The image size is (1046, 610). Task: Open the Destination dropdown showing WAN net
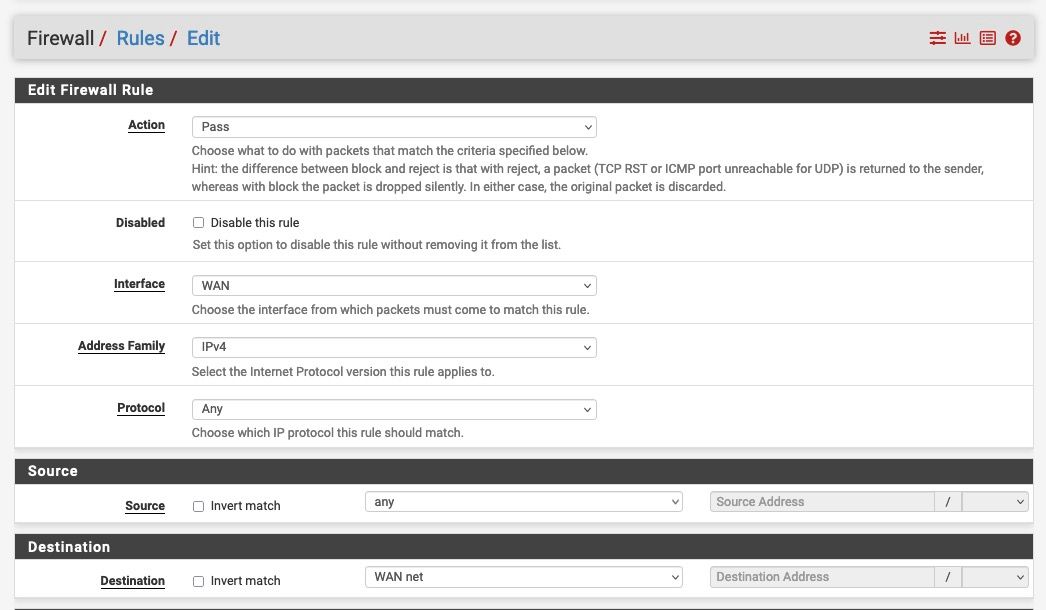(x=523, y=577)
